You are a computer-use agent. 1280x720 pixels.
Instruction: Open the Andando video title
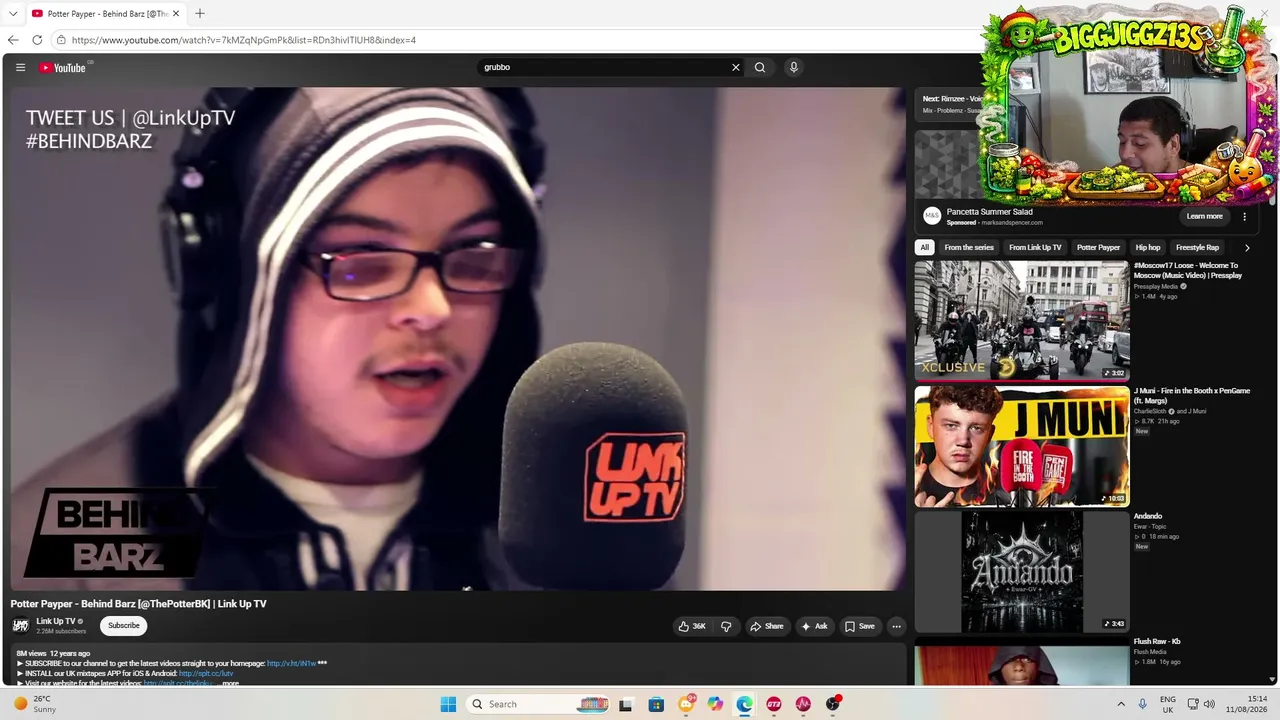tap(1148, 516)
